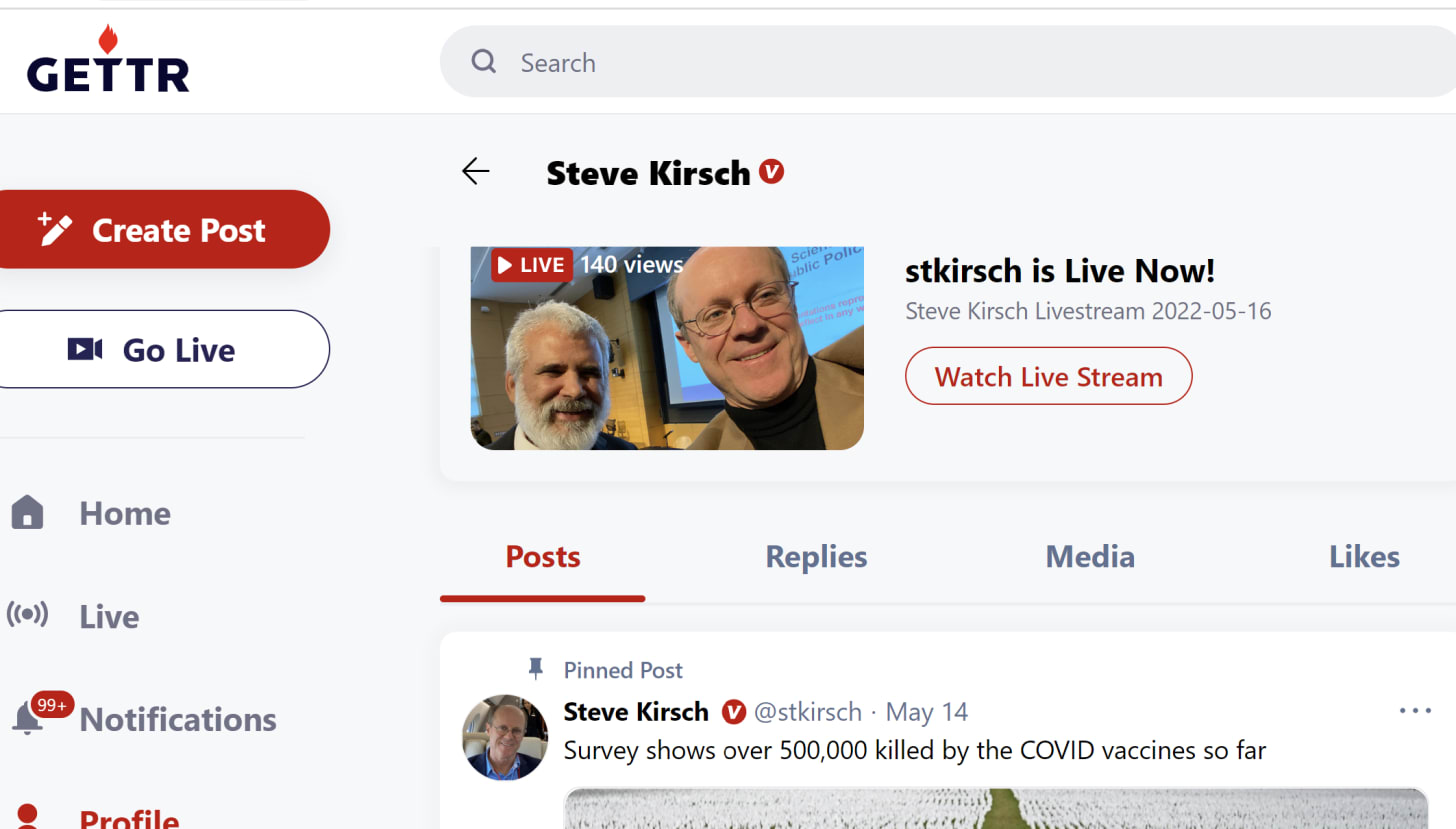
Task: Open the live stream video thumbnail
Action: [x=667, y=349]
